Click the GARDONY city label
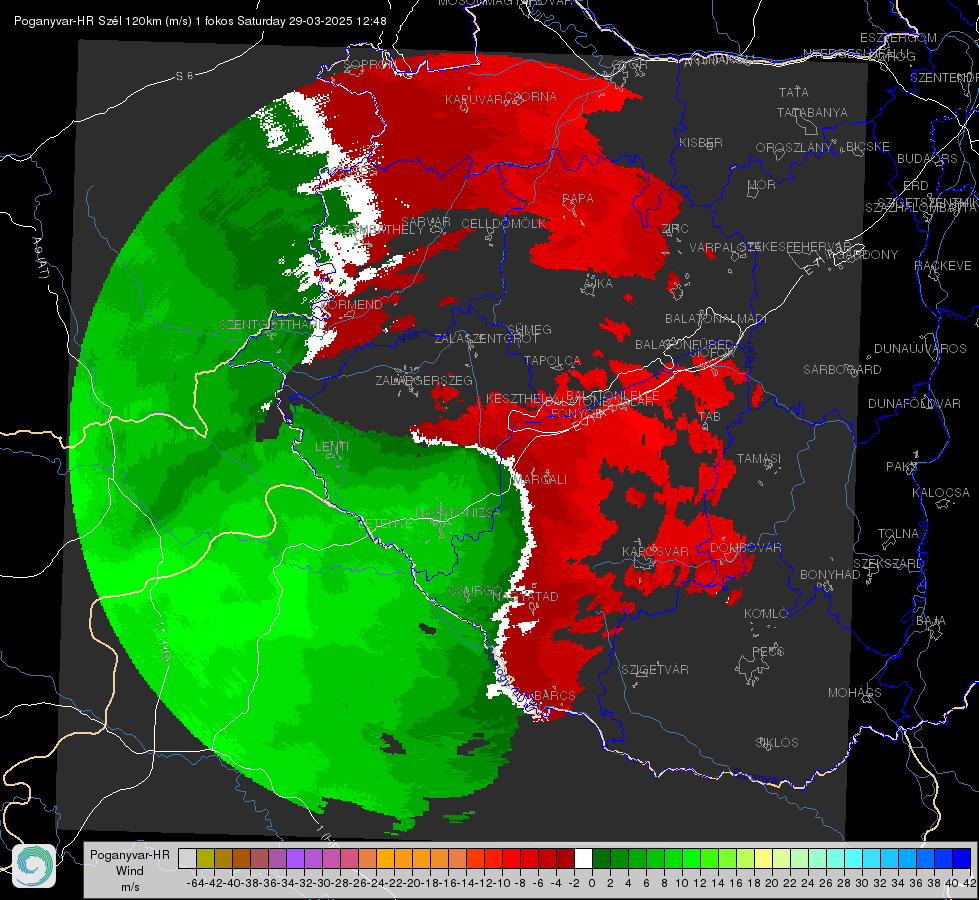 (868, 255)
